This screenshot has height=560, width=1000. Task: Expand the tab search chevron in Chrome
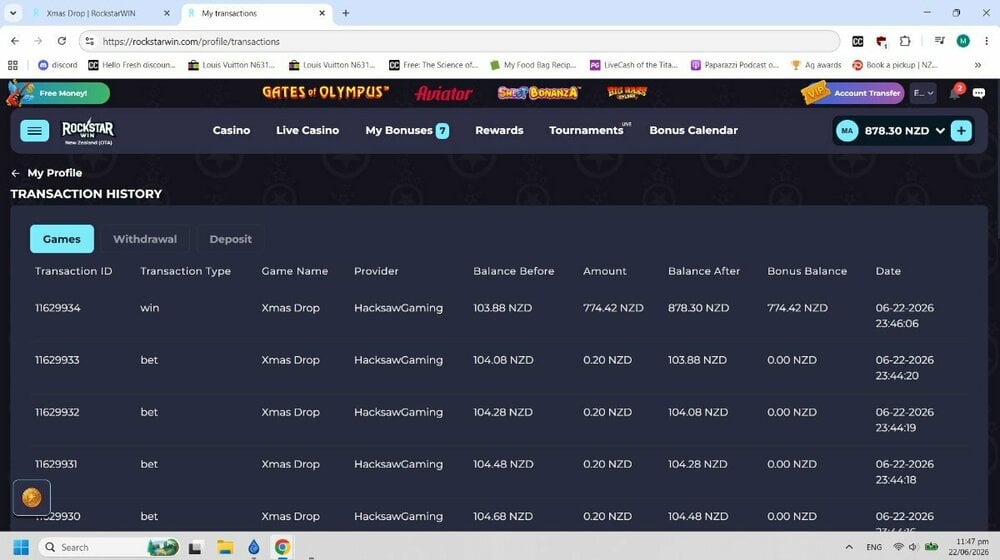[13, 13]
